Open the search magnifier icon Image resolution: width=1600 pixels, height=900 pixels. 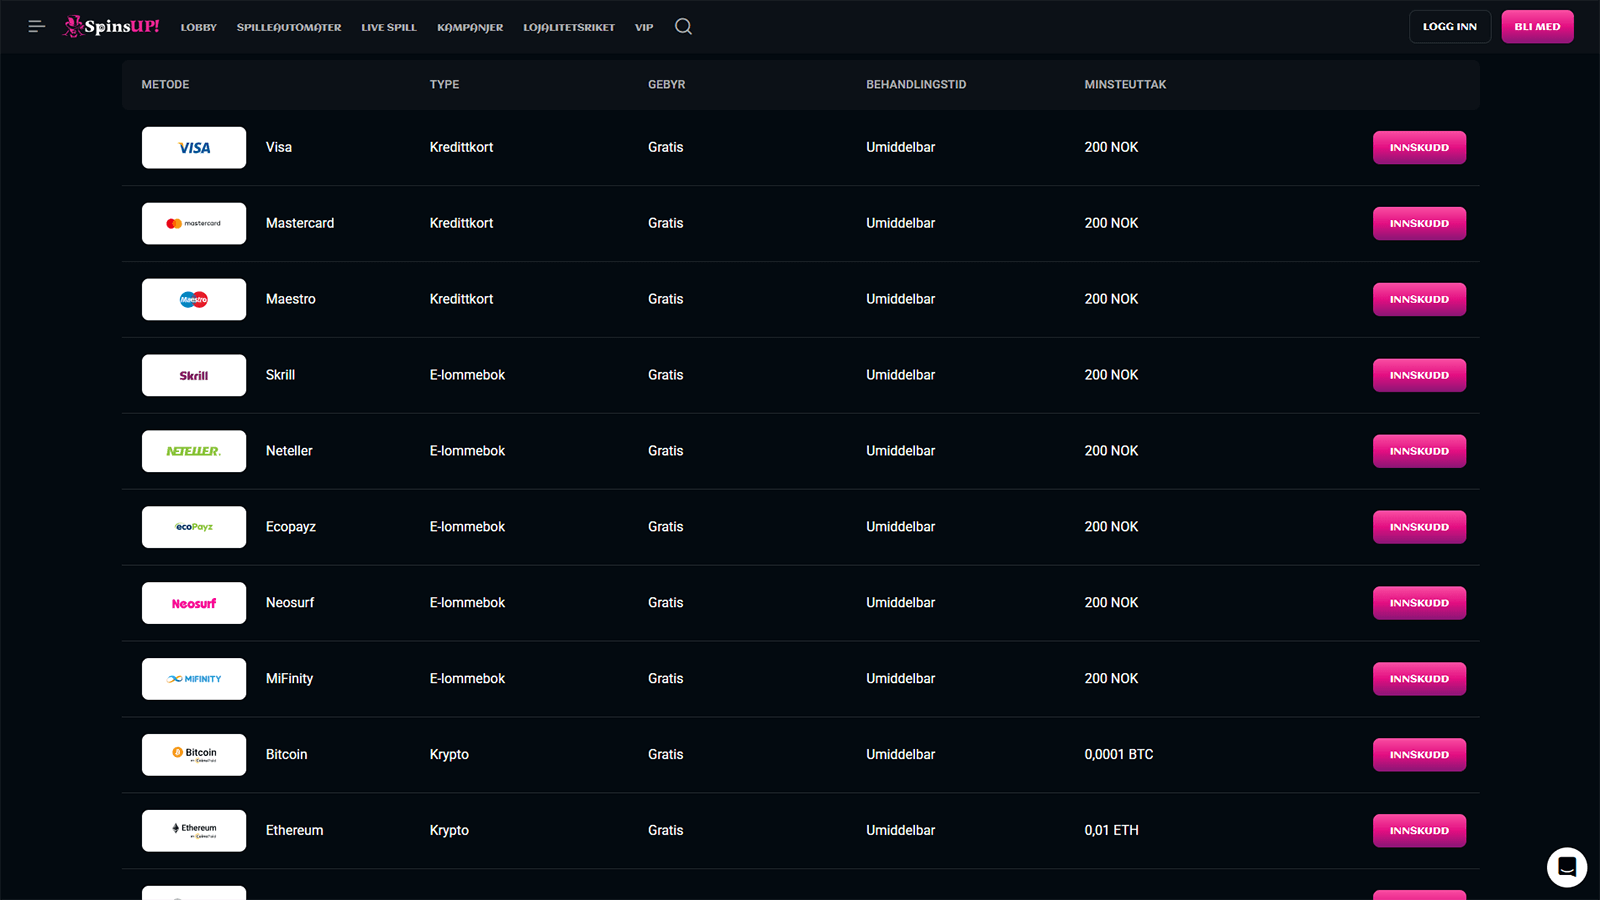pyautogui.click(x=683, y=27)
